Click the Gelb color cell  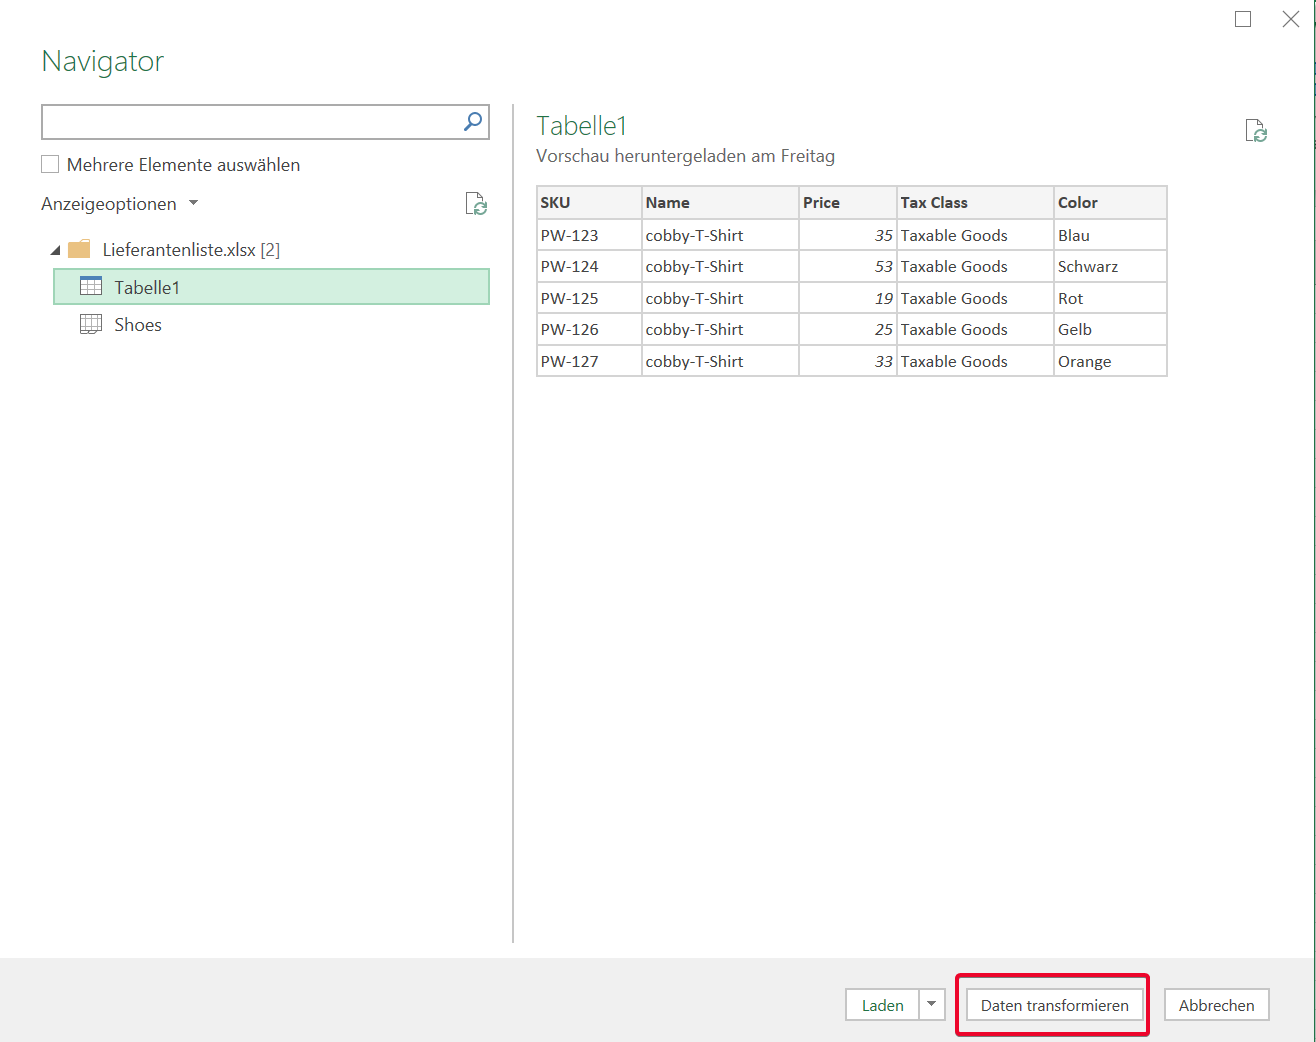tap(1110, 329)
